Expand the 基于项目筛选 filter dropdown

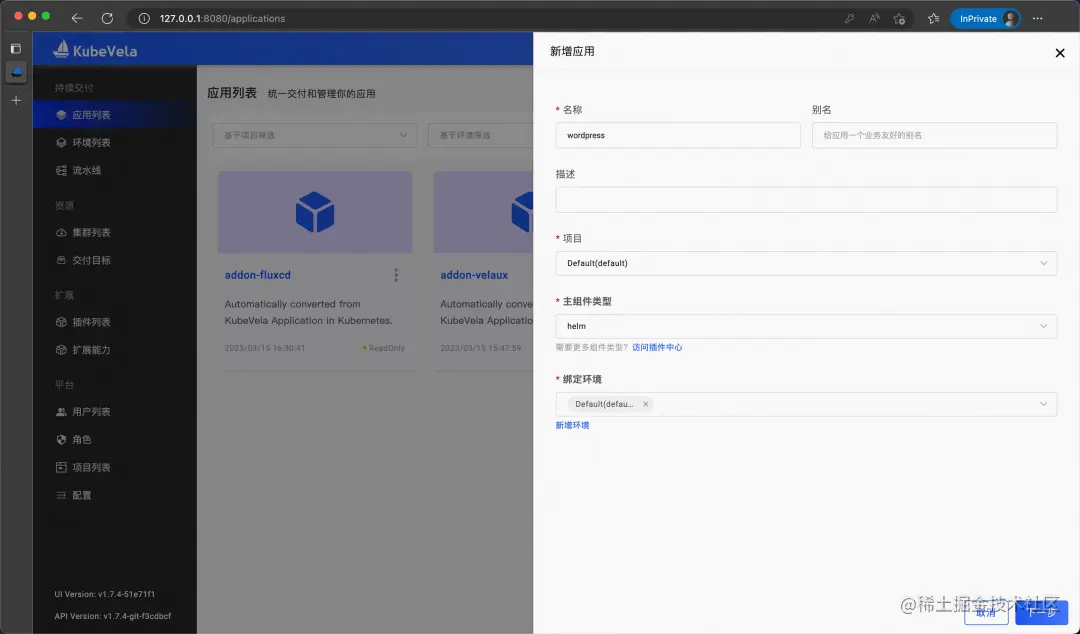point(315,135)
